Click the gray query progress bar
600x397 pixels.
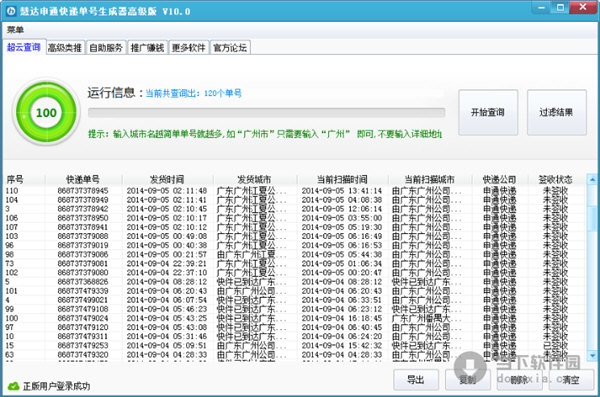(x=266, y=113)
